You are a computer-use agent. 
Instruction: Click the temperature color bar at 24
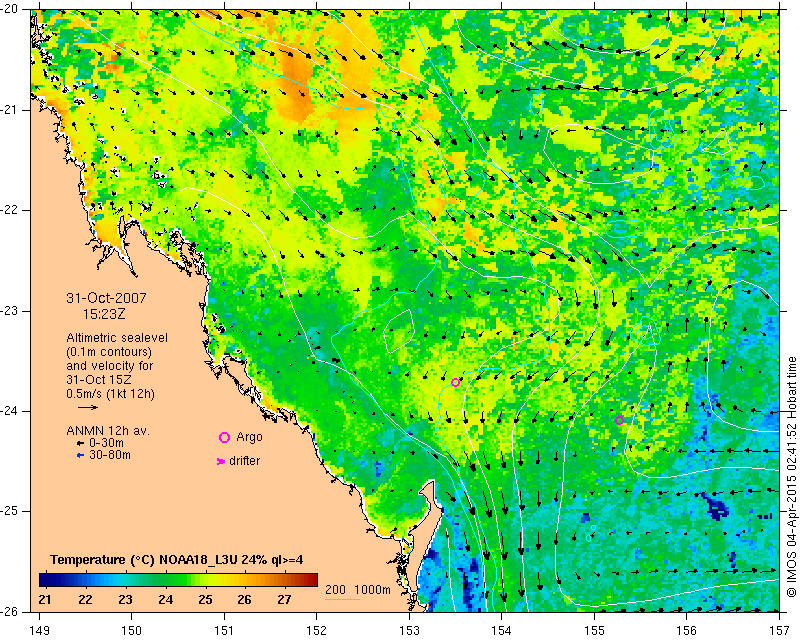coord(165,580)
